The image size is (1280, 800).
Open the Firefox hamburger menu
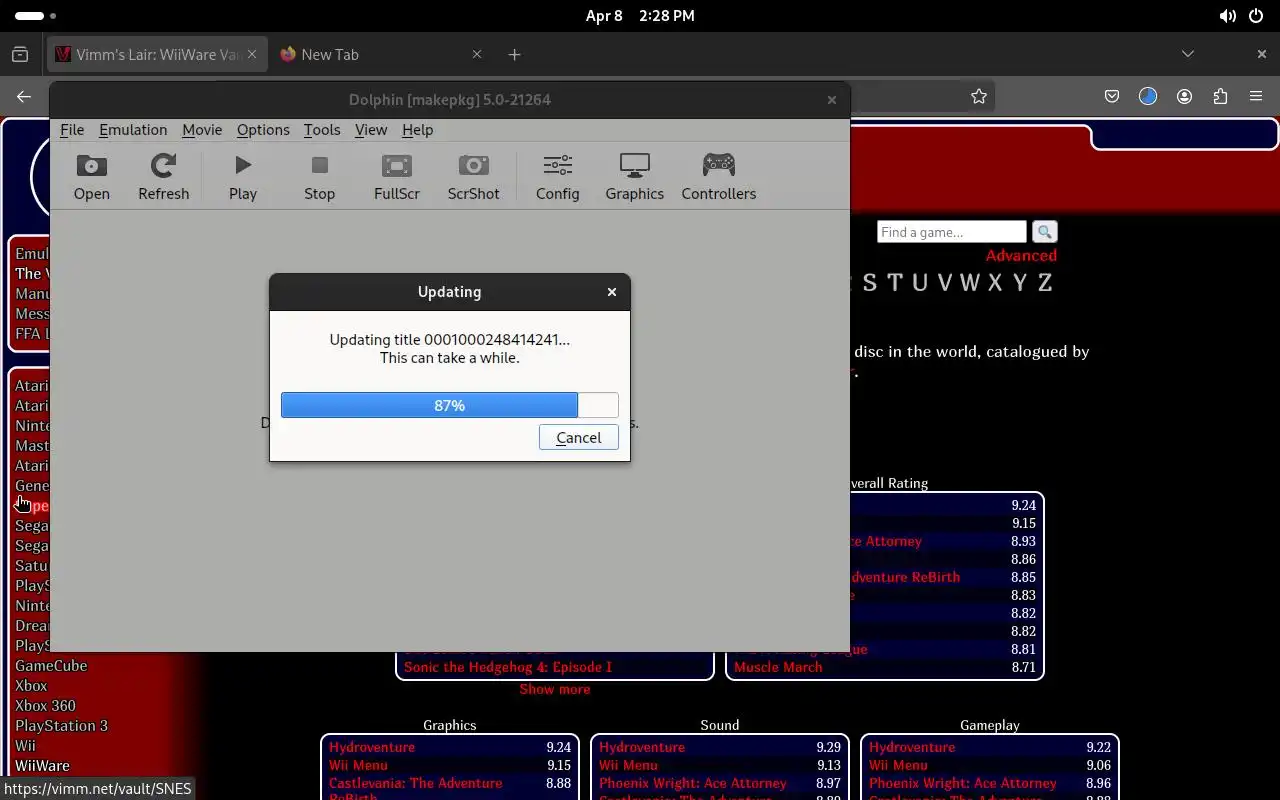click(x=1256, y=97)
